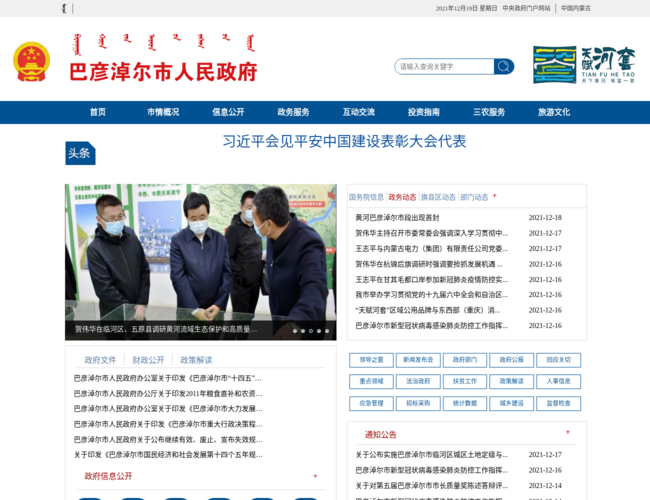Screen dimensions: 650x500
Task: Open news 我市举办学习贯彻党的十九届六中全会
Action: 432,295
